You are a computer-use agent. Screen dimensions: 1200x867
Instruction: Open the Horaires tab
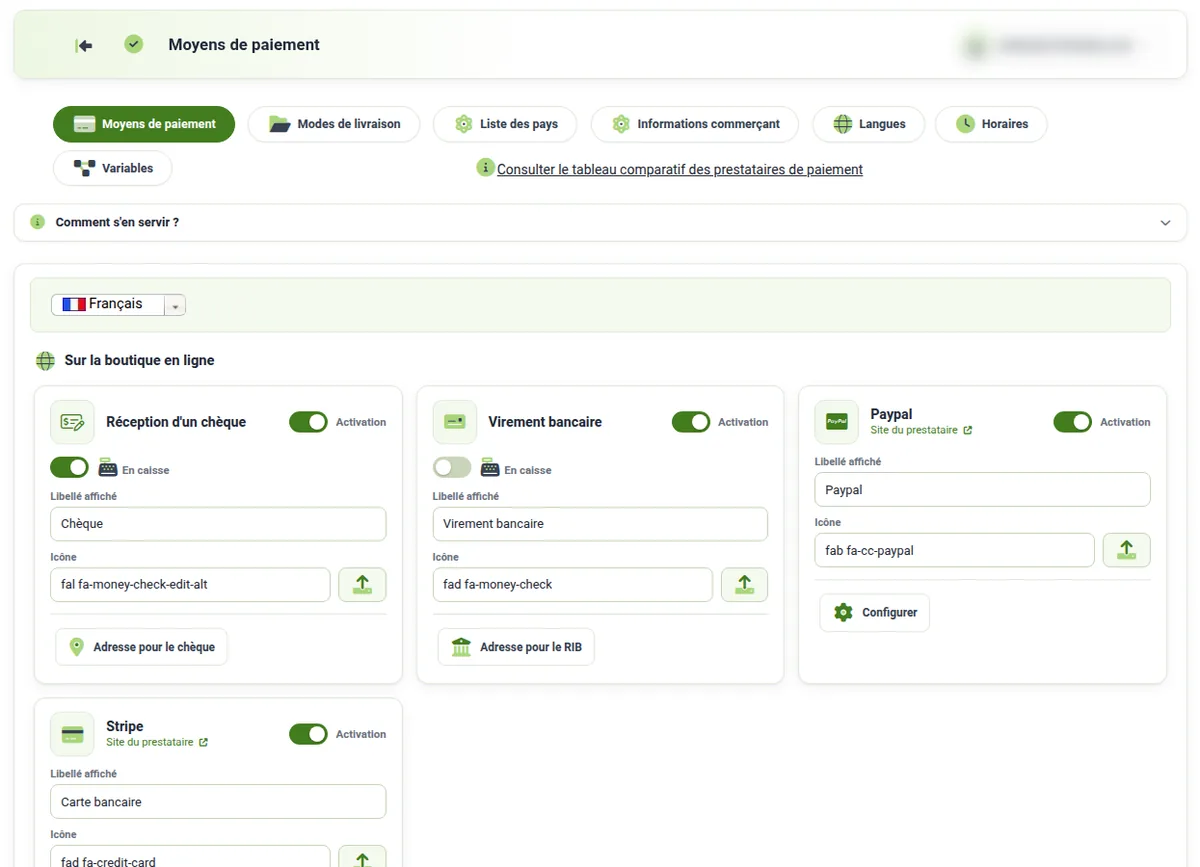pos(991,124)
